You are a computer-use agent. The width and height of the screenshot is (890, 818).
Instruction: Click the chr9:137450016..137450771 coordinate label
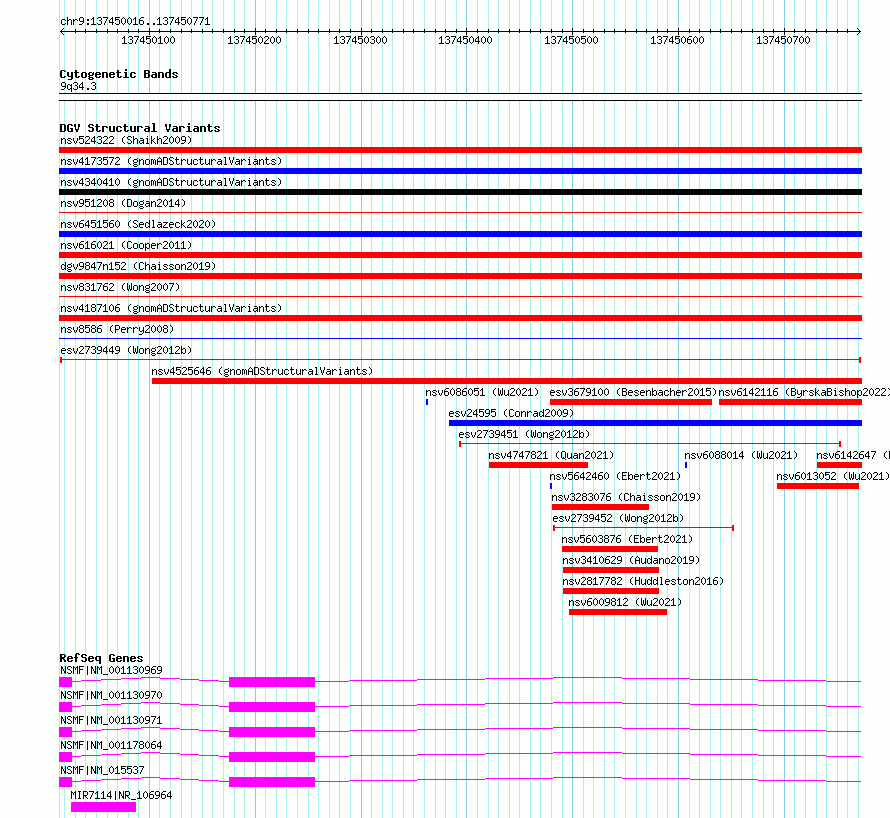coord(135,21)
